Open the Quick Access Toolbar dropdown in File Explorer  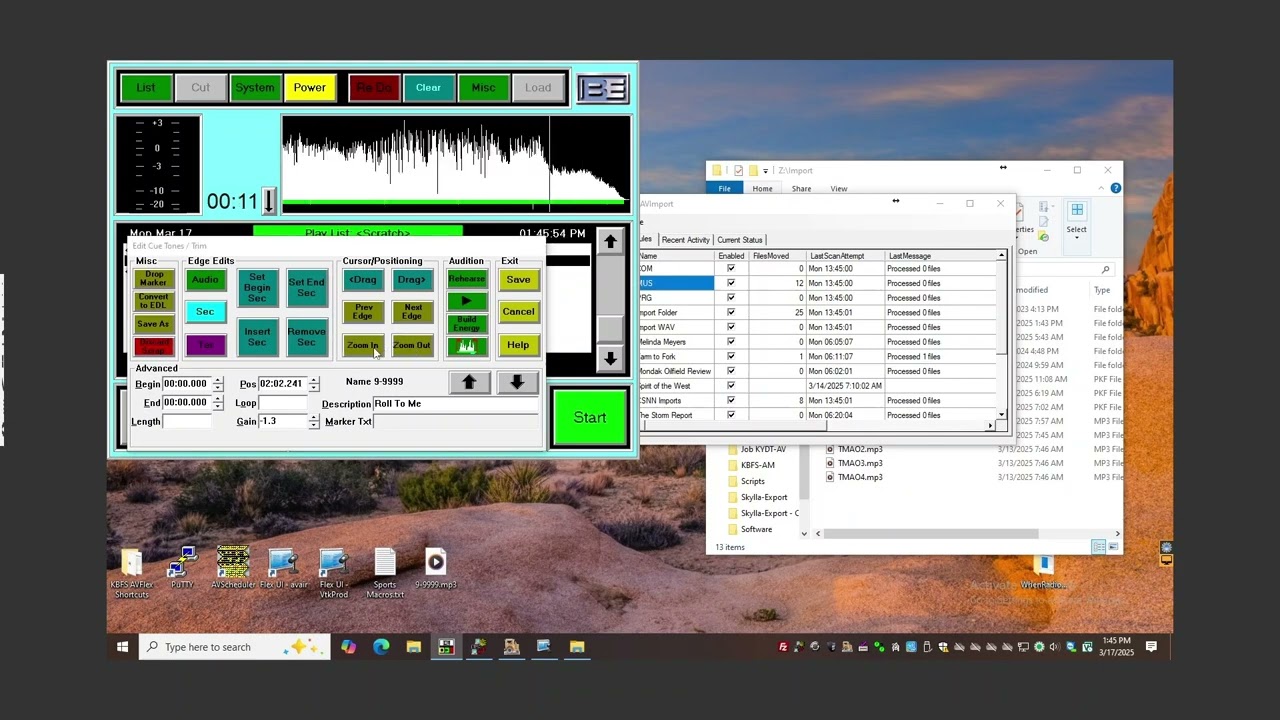pyautogui.click(x=767, y=171)
